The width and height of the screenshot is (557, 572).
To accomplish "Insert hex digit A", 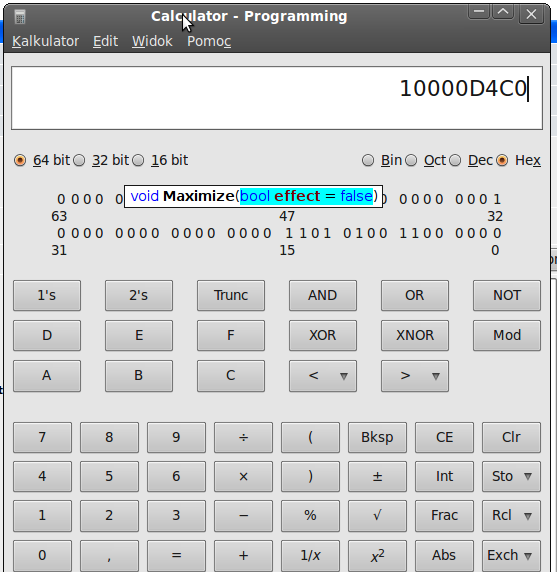I will tap(47, 376).
